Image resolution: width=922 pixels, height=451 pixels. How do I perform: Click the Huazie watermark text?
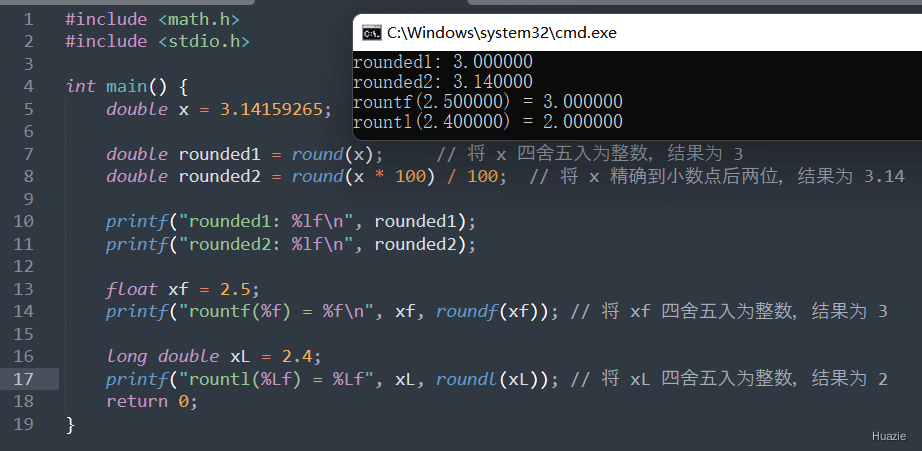coord(888,436)
